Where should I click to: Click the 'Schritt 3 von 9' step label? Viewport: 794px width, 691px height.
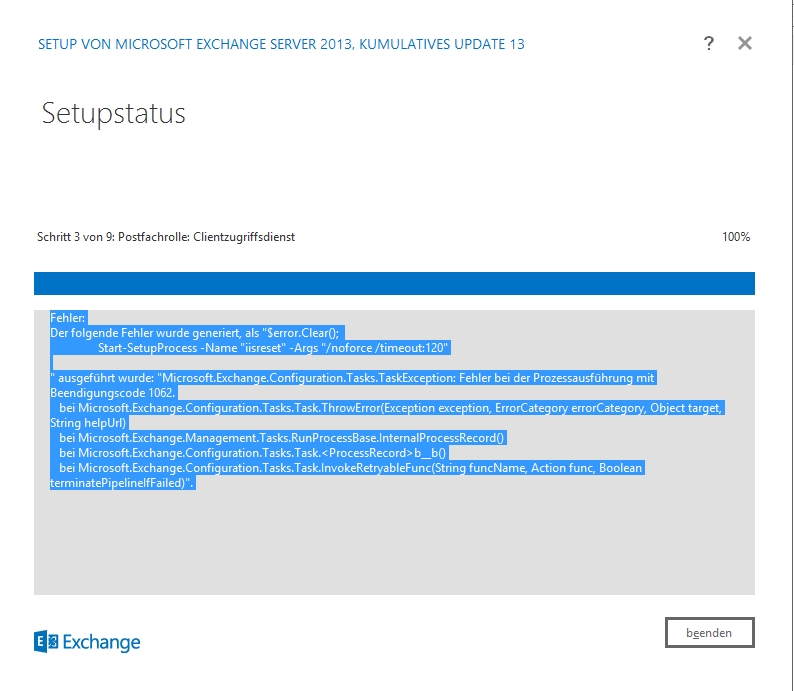pos(166,237)
